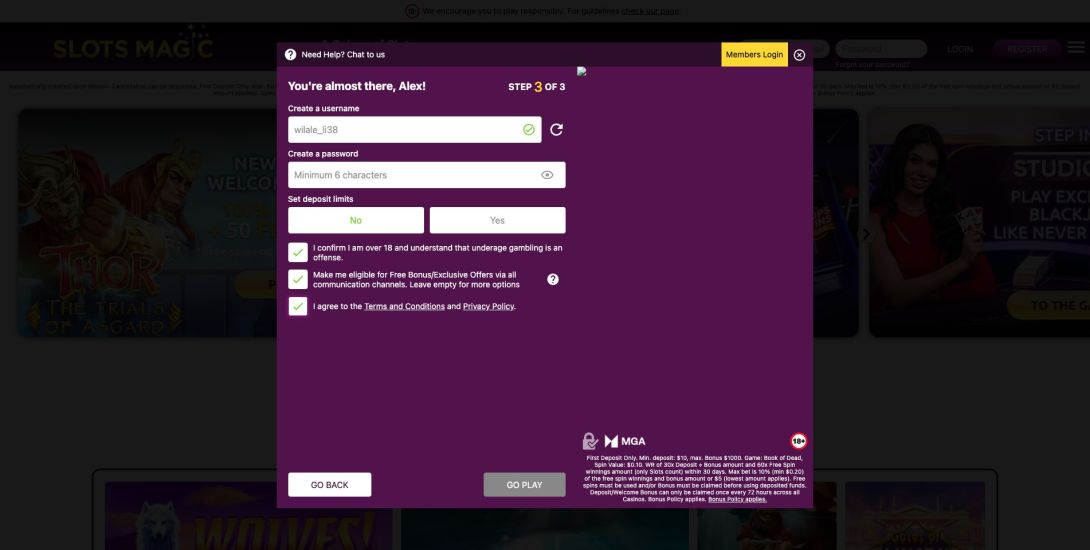Click GO BACK button

click(330, 485)
